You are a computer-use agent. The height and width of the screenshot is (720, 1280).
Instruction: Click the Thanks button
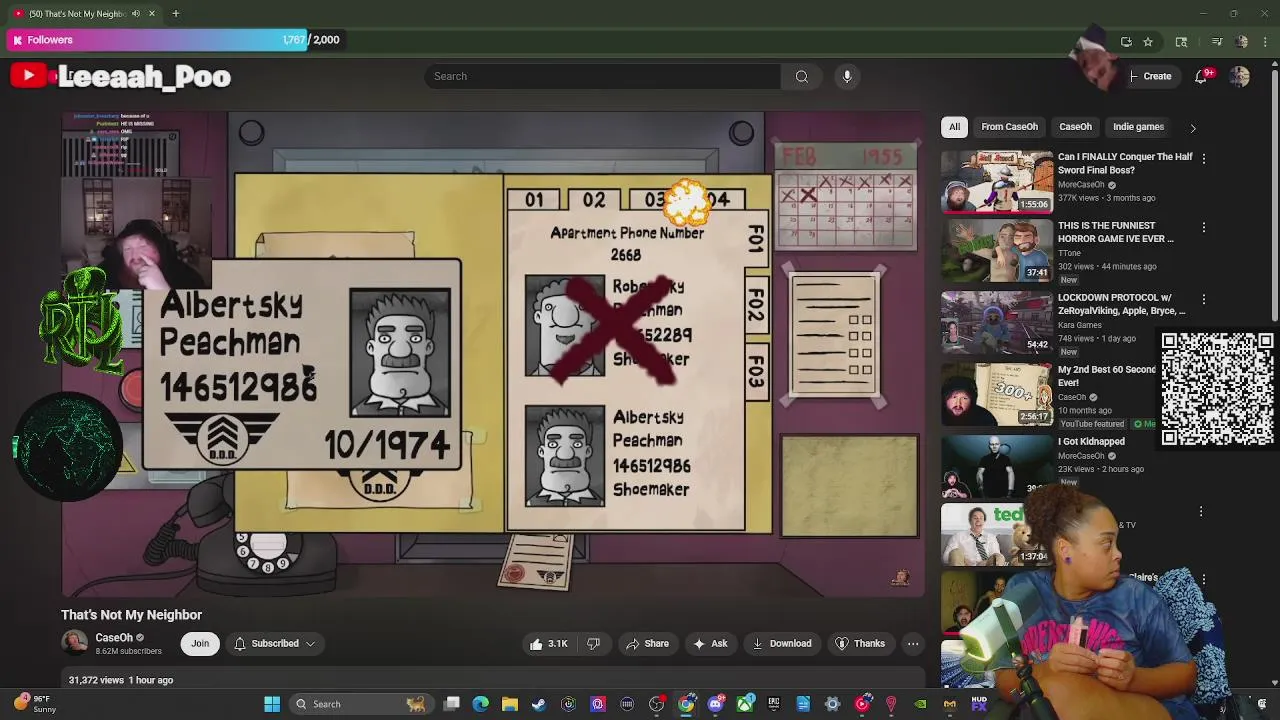click(860, 644)
